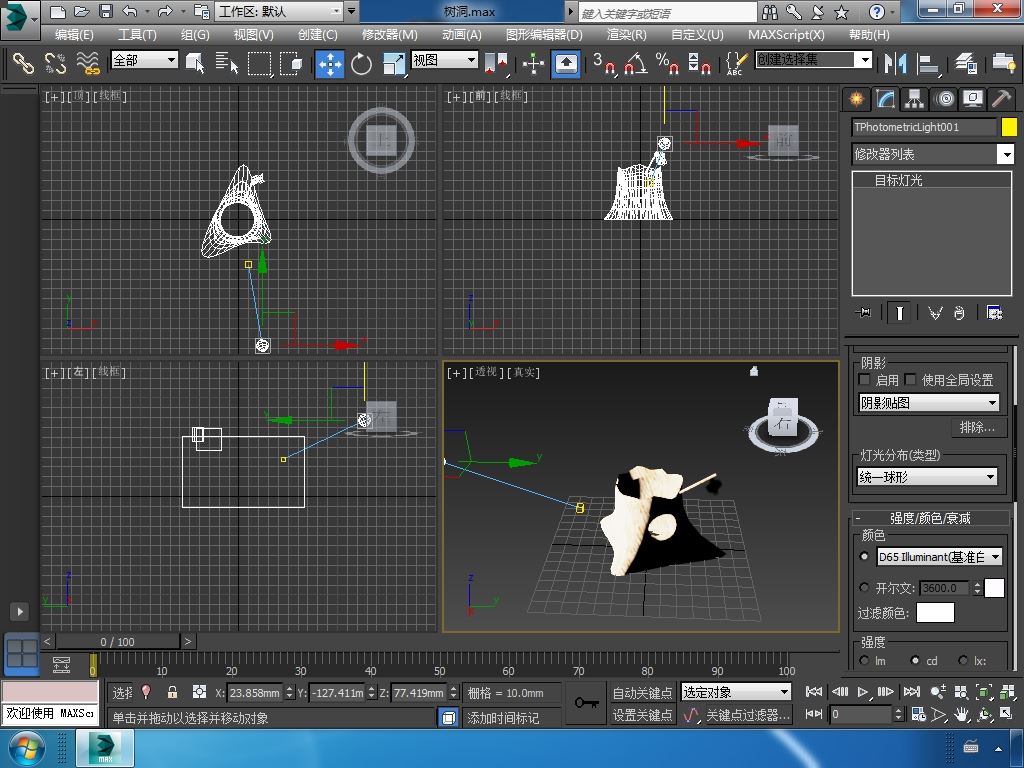Open the 修改器(M) menu
The width and height of the screenshot is (1024, 768).
click(389, 34)
